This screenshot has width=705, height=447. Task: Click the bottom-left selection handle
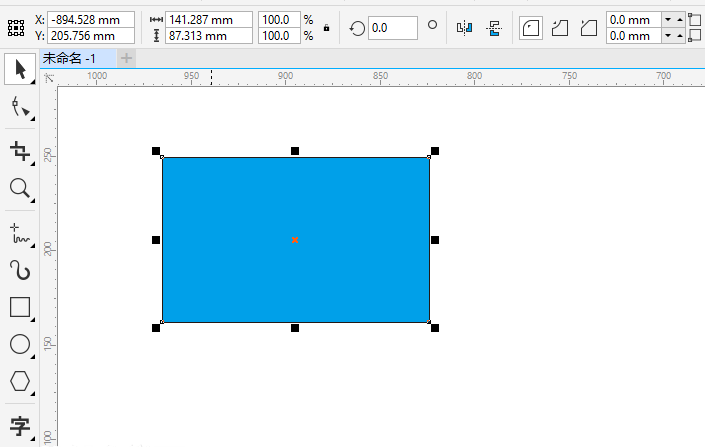click(156, 328)
